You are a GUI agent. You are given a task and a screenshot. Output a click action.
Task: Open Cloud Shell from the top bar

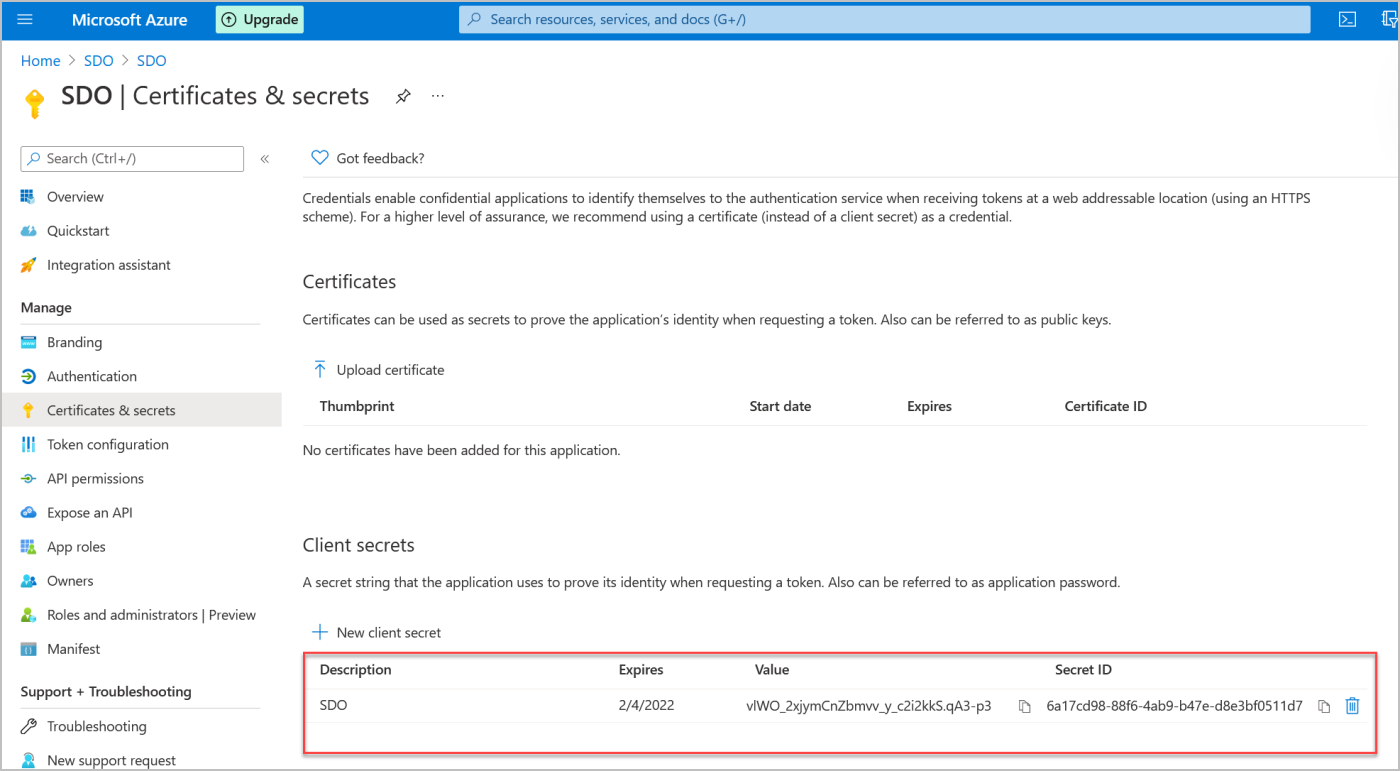(1347, 19)
